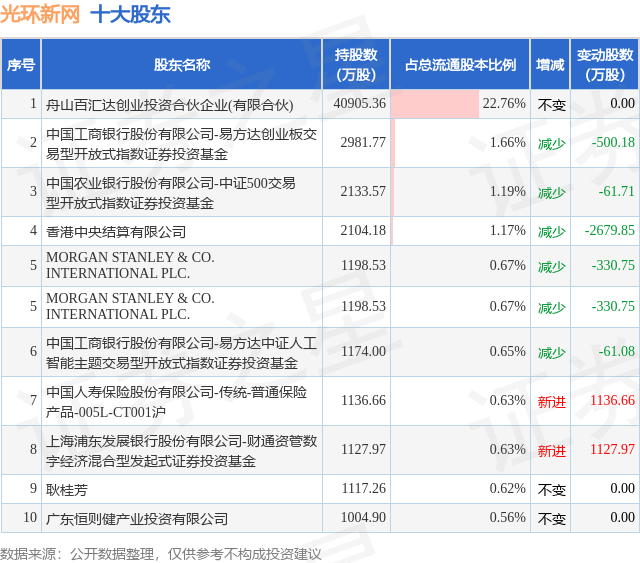Image resolution: width=640 pixels, height=563 pixels.
Task: Click the 变动股数(万股) column header
Action: coord(604,65)
